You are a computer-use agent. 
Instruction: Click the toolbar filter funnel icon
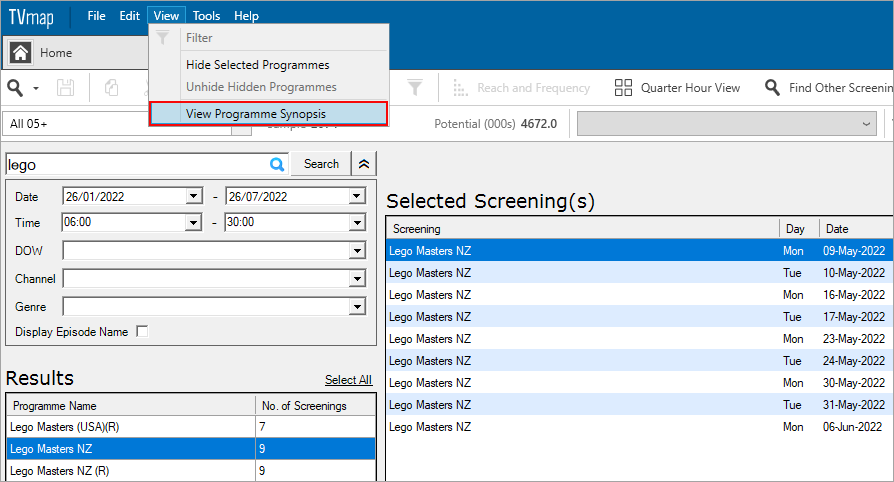415,88
